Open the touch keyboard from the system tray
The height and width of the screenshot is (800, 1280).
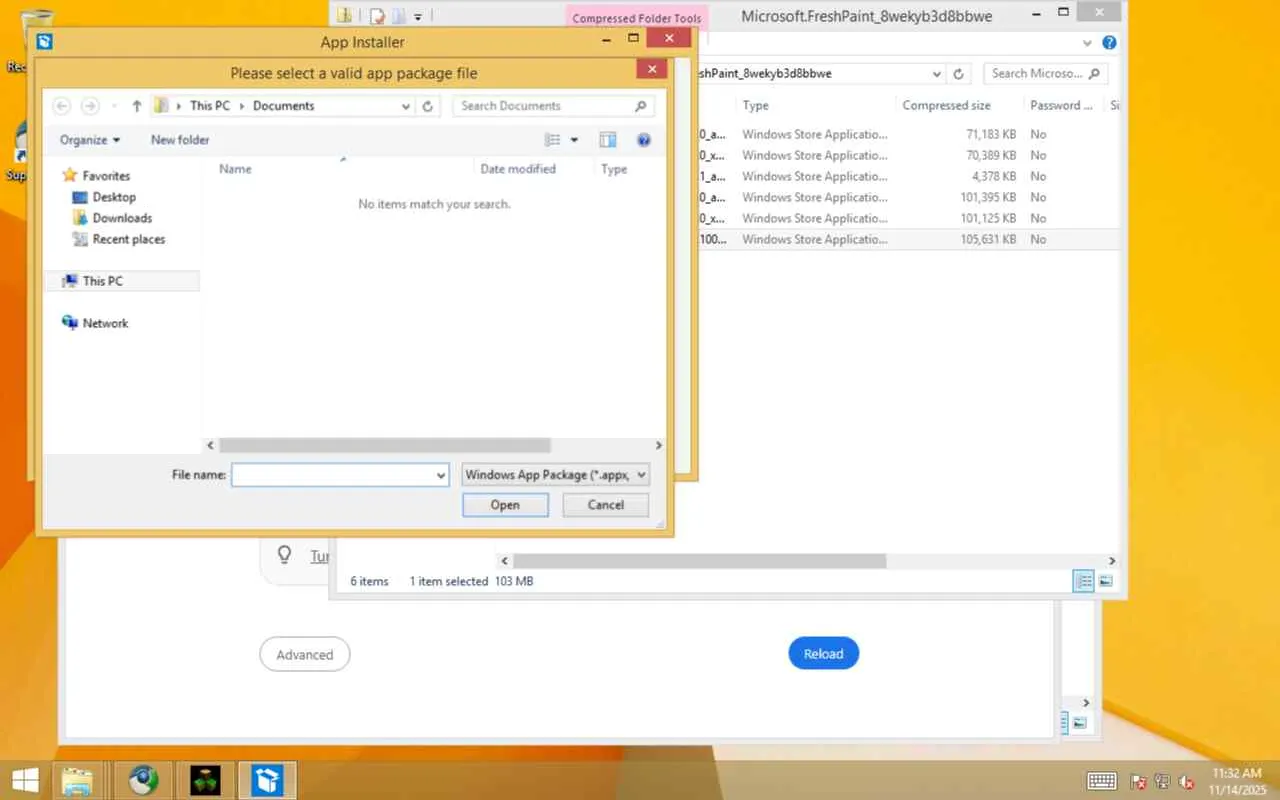[1102, 781]
